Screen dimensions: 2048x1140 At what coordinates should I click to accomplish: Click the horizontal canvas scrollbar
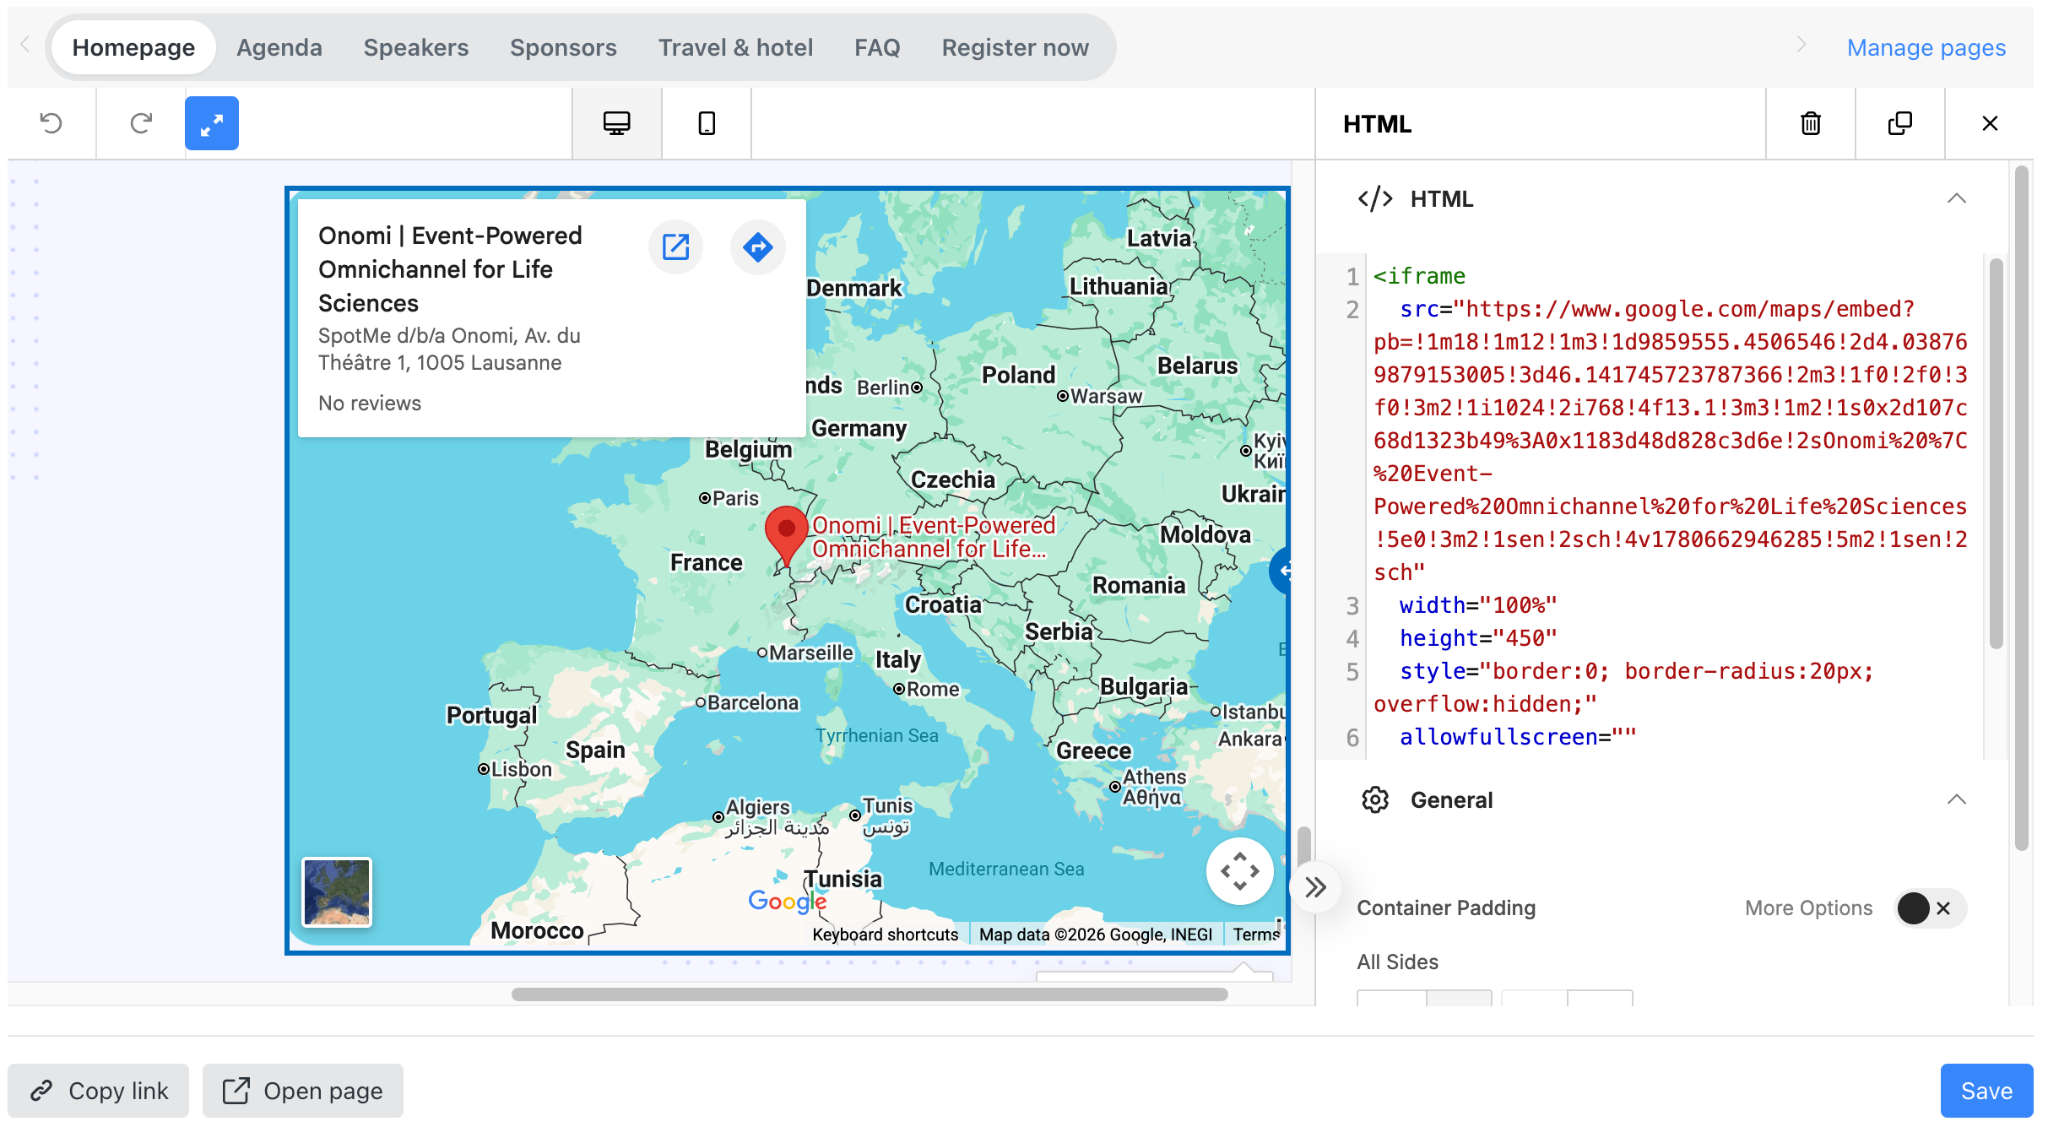pyautogui.click(x=869, y=994)
